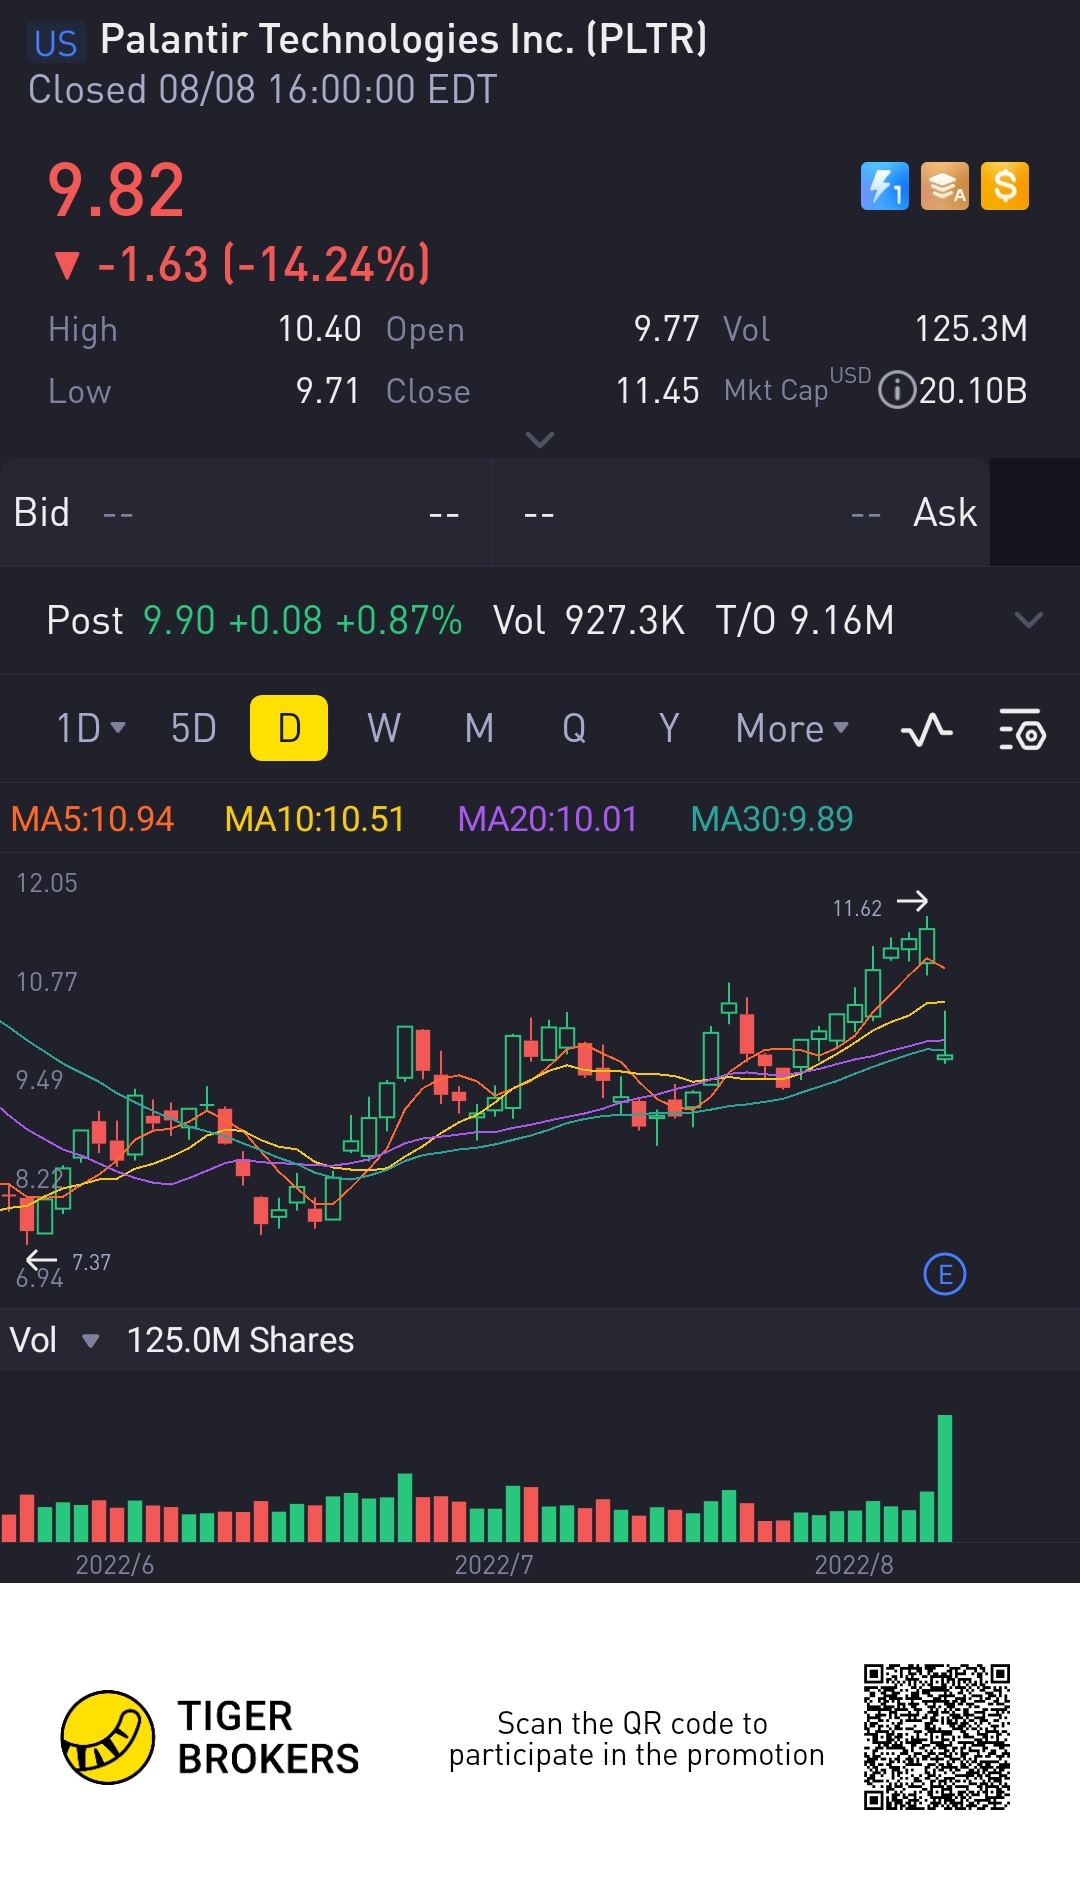This screenshot has width=1080, height=1893.
Task: Tap Scan the QR code promotion text
Action: (636, 1739)
